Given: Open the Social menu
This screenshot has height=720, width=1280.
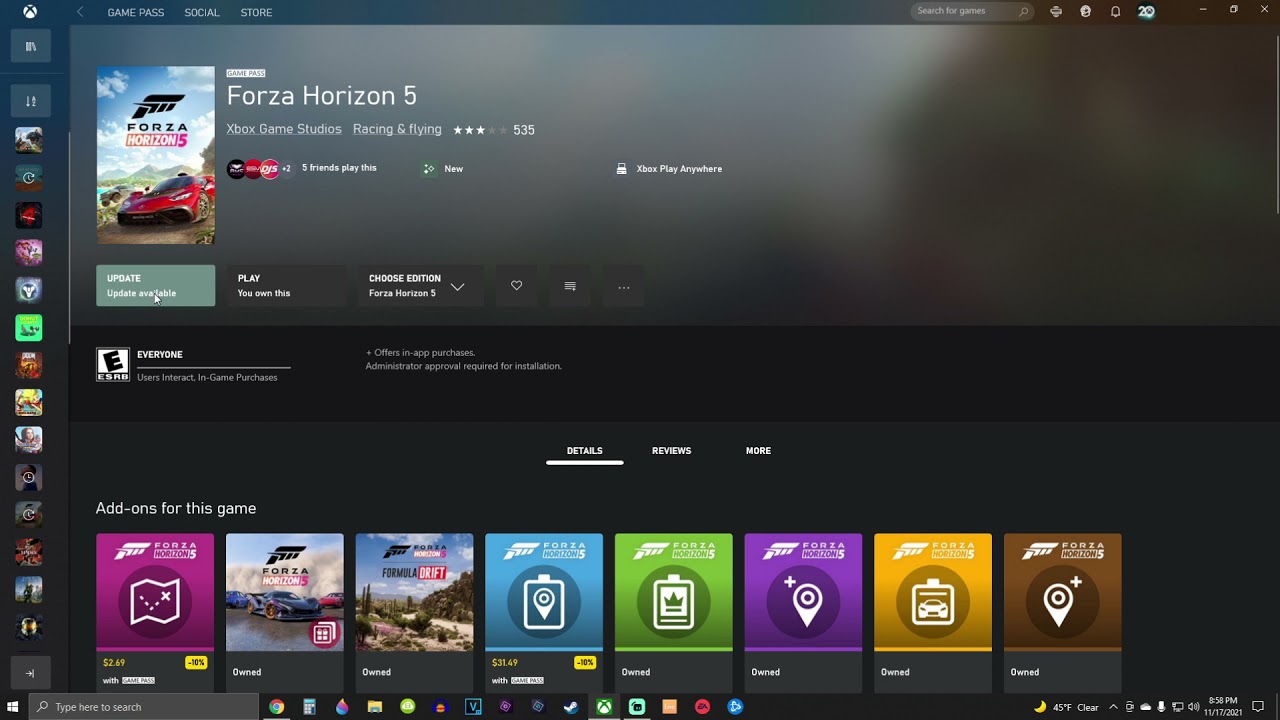Looking at the screenshot, I should pyautogui.click(x=202, y=12).
